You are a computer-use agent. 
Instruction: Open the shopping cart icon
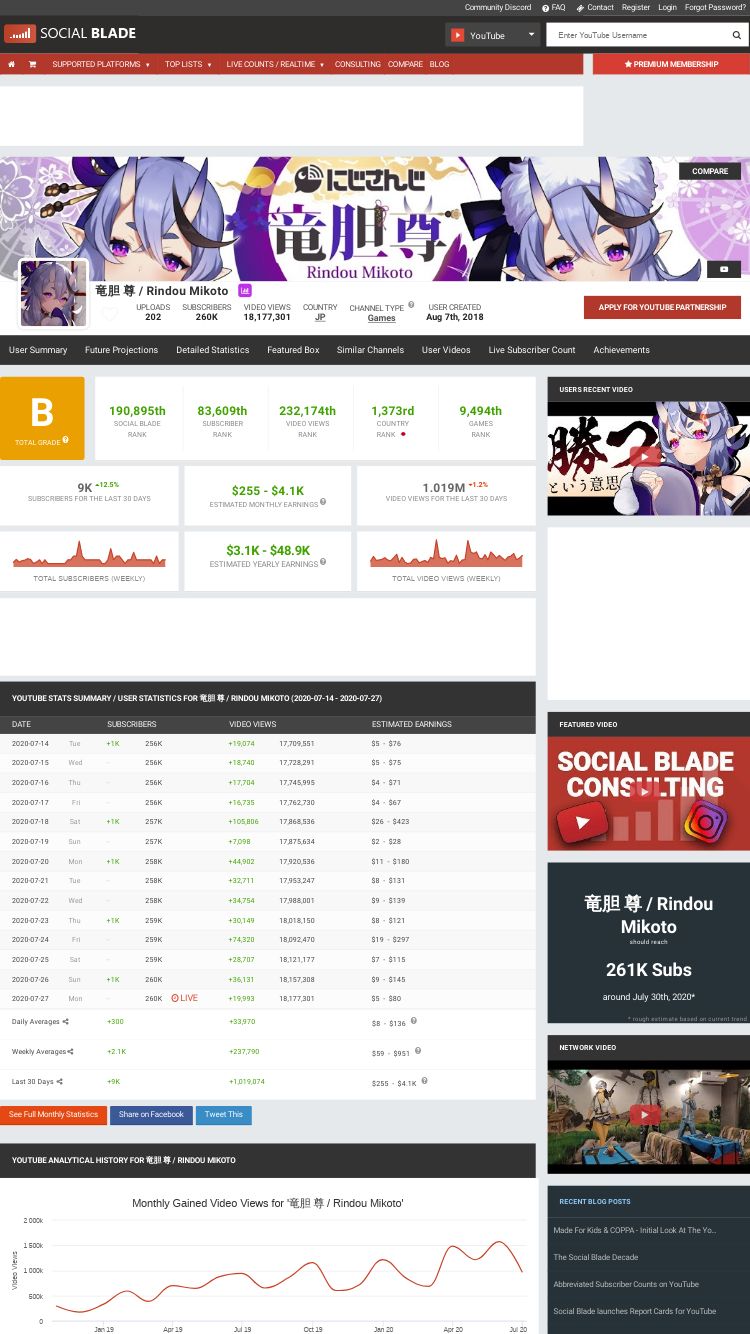(32, 64)
